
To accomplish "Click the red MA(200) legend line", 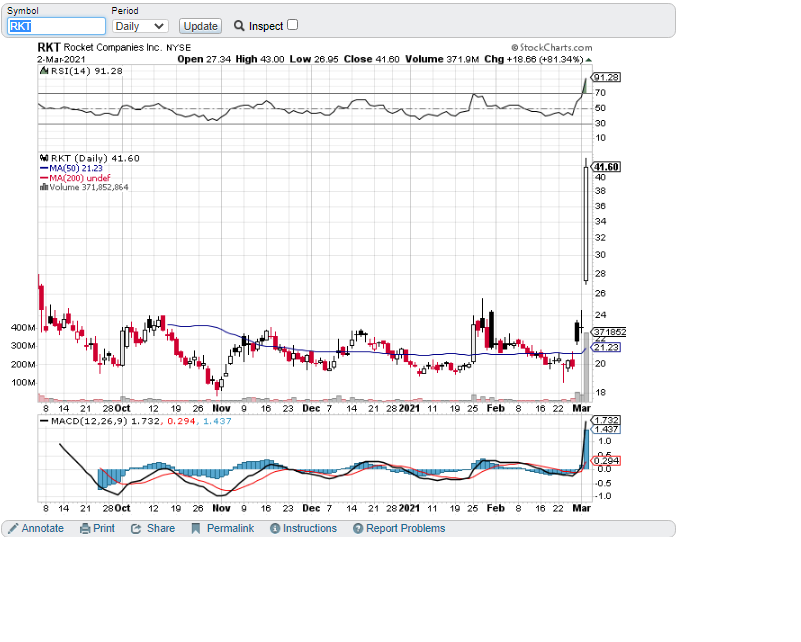I will coord(44,178).
